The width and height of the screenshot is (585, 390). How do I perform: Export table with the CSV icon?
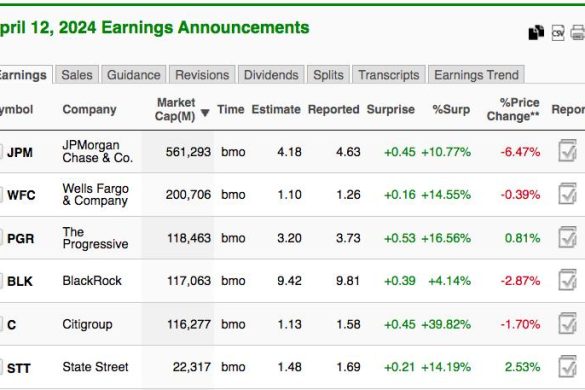558,33
